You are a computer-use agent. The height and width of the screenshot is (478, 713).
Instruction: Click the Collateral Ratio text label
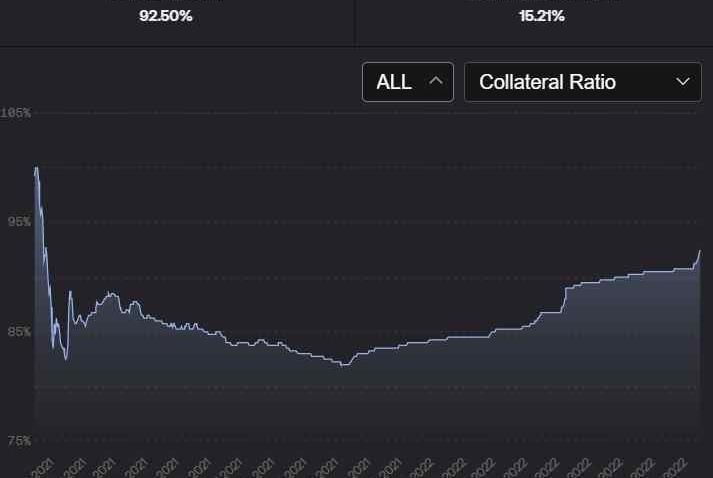pos(547,82)
